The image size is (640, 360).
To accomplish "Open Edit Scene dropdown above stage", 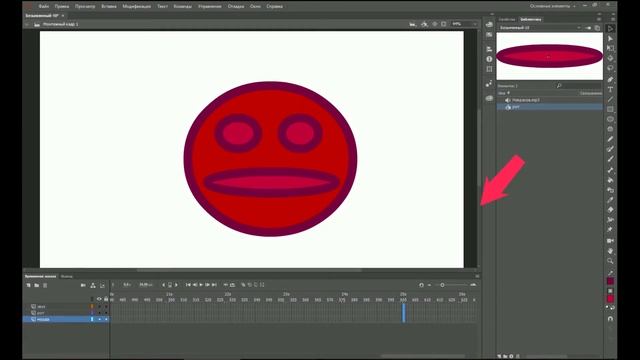I will point(413,24).
